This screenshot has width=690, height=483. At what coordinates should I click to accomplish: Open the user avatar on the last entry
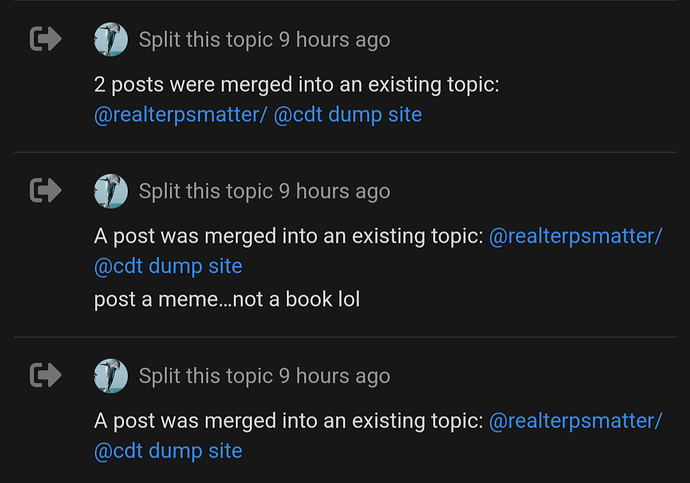pos(111,376)
